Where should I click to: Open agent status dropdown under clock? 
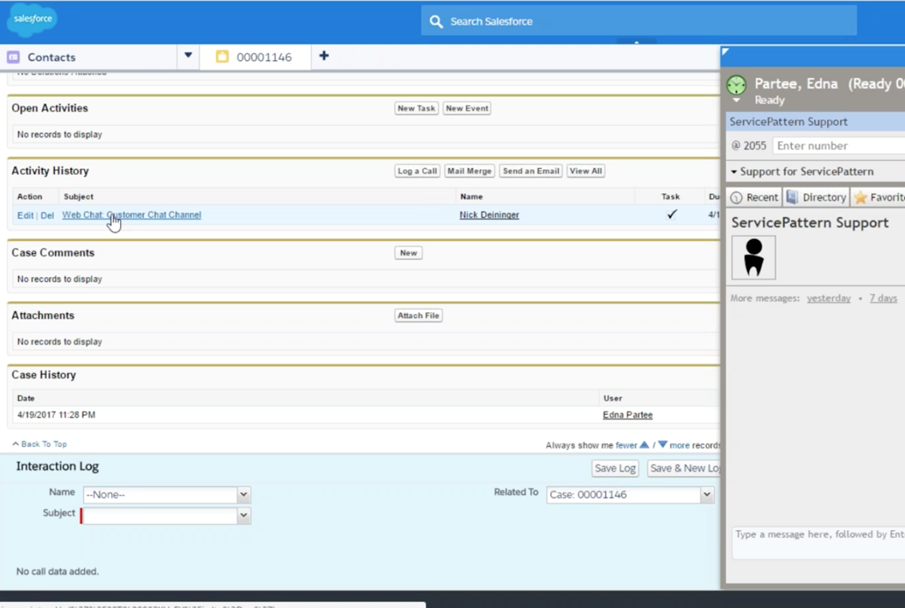[736, 100]
